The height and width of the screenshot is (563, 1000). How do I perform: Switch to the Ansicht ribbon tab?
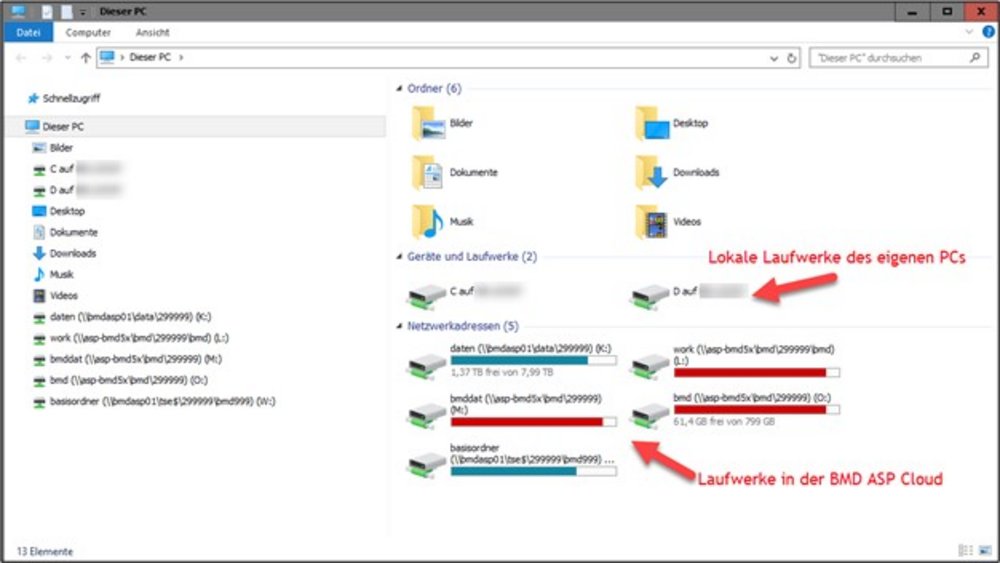click(x=152, y=32)
